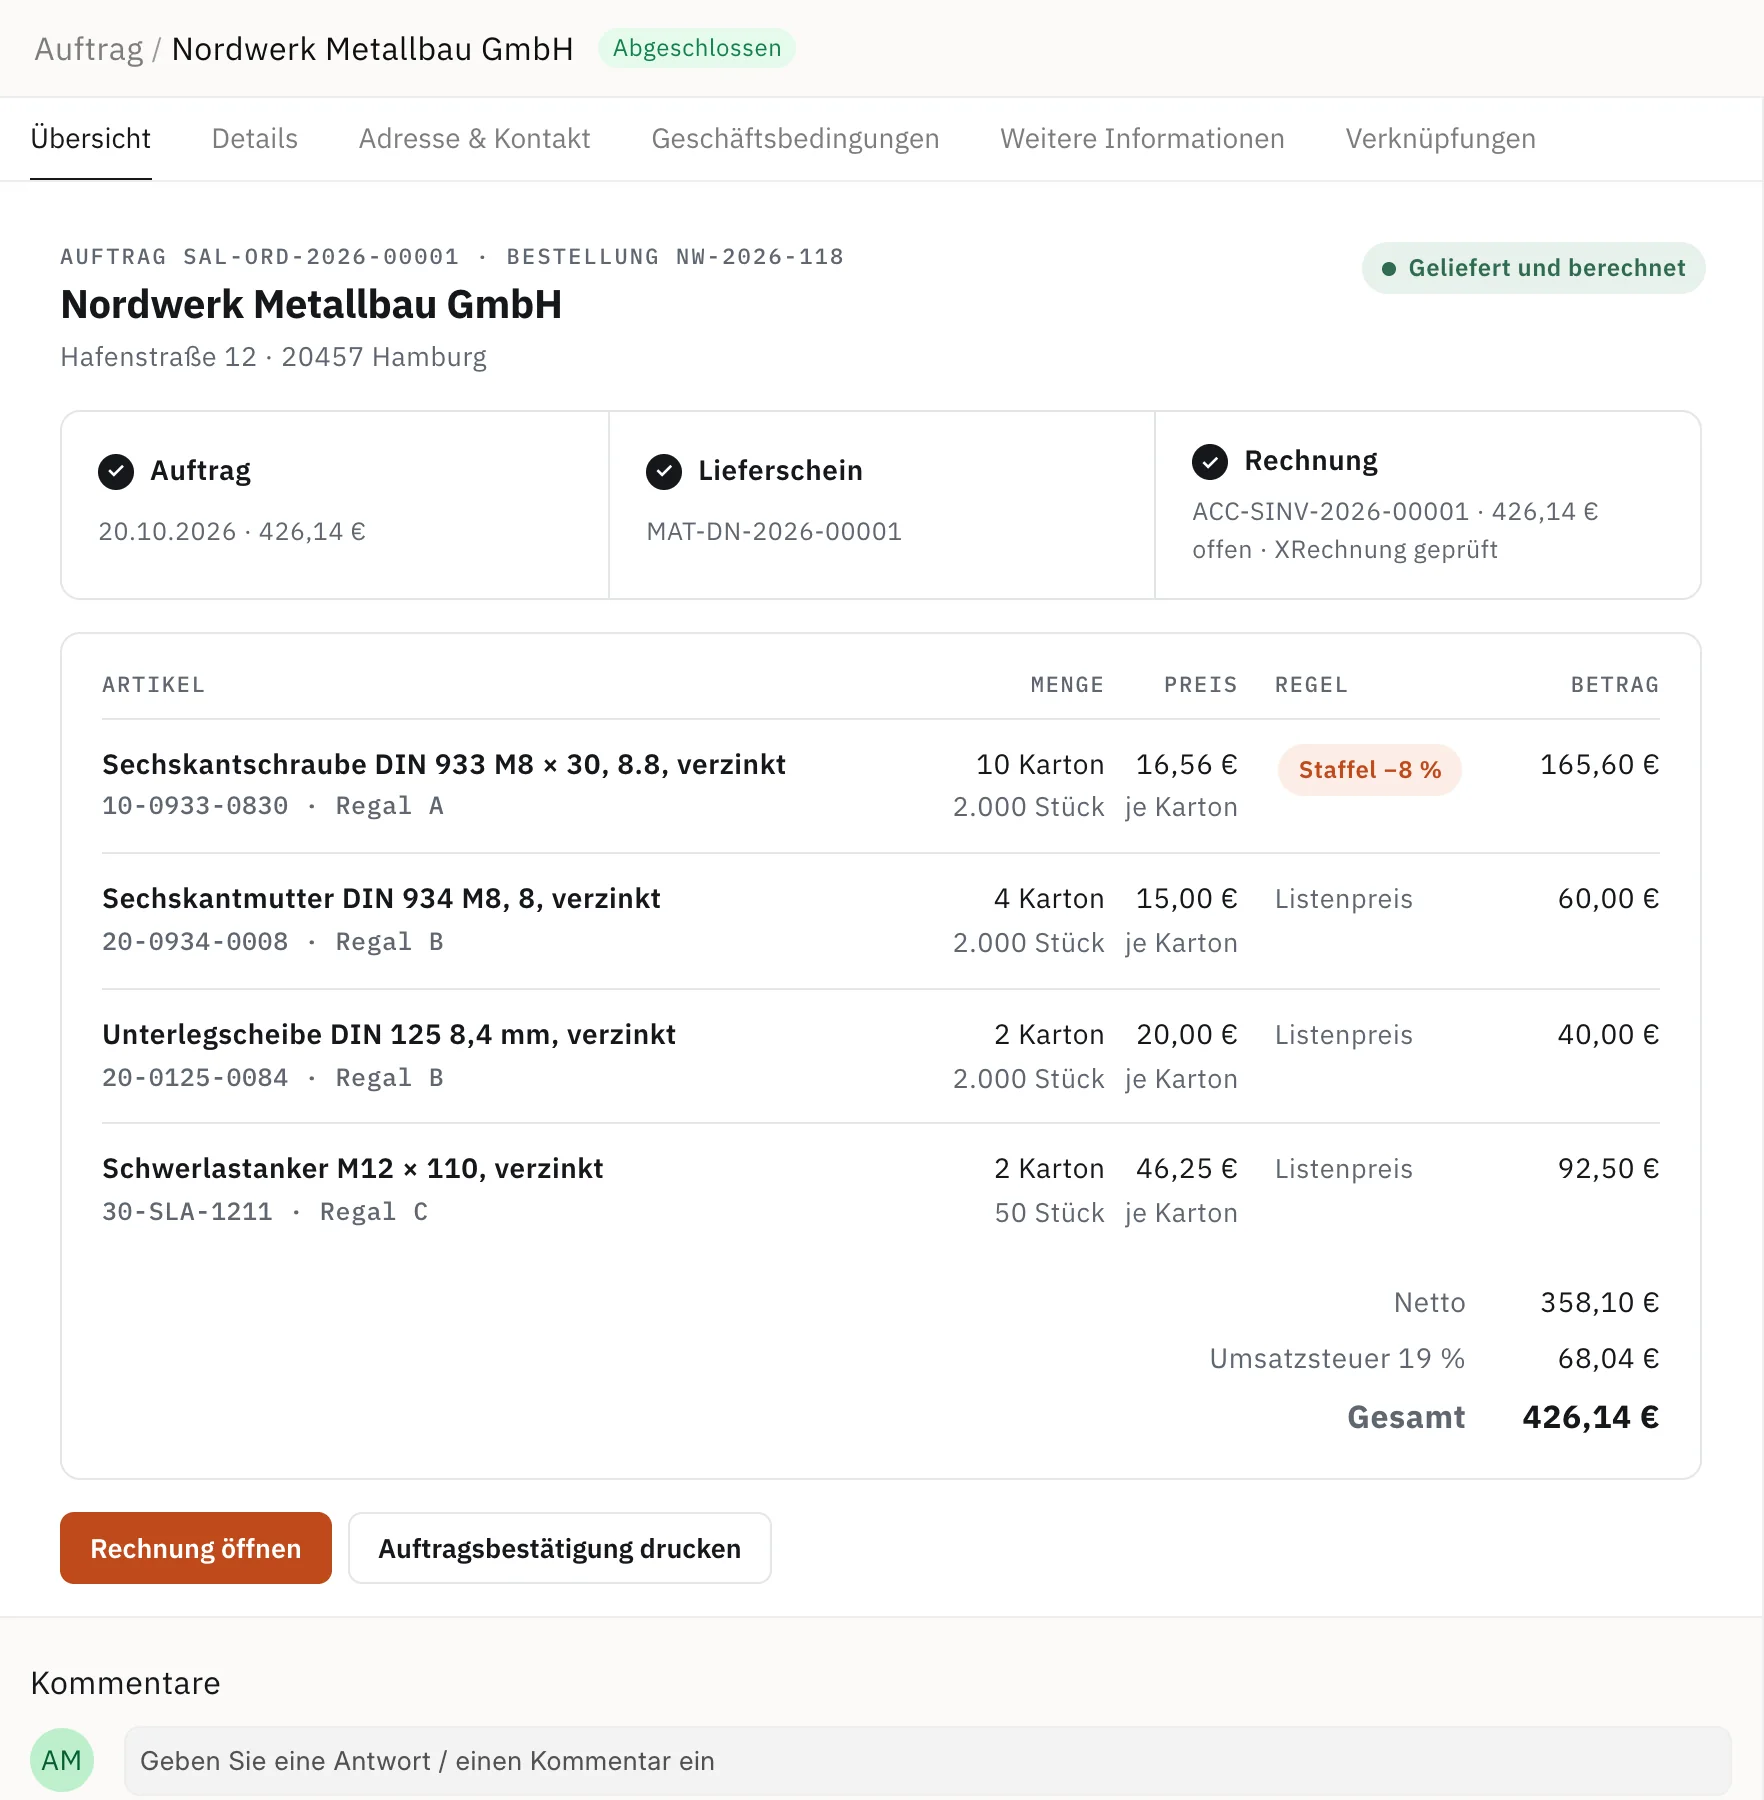Screen dimensions: 1764x1800
Task: Open the Details tab
Action: 255,138
